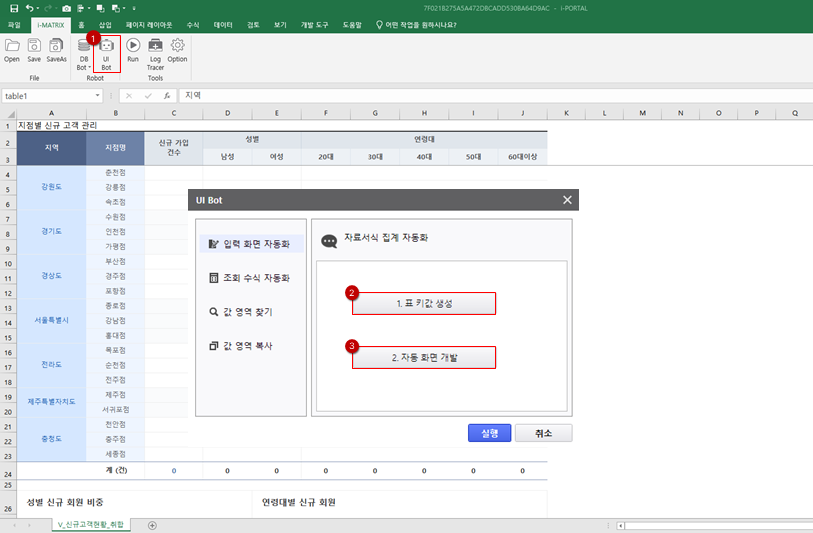This screenshot has width=813, height=533.
Task: Expand the undo history dropdown arrow
Action: [39, 8]
